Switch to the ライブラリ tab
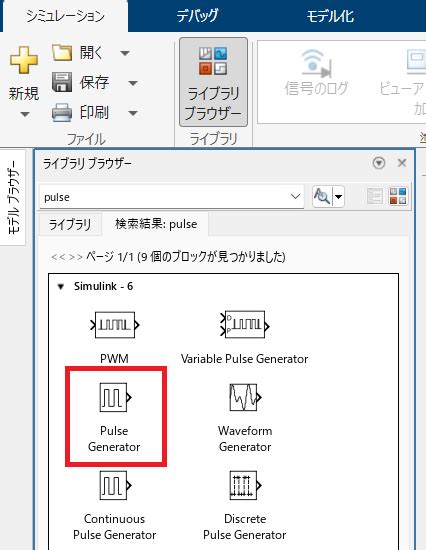 tap(70, 224)
